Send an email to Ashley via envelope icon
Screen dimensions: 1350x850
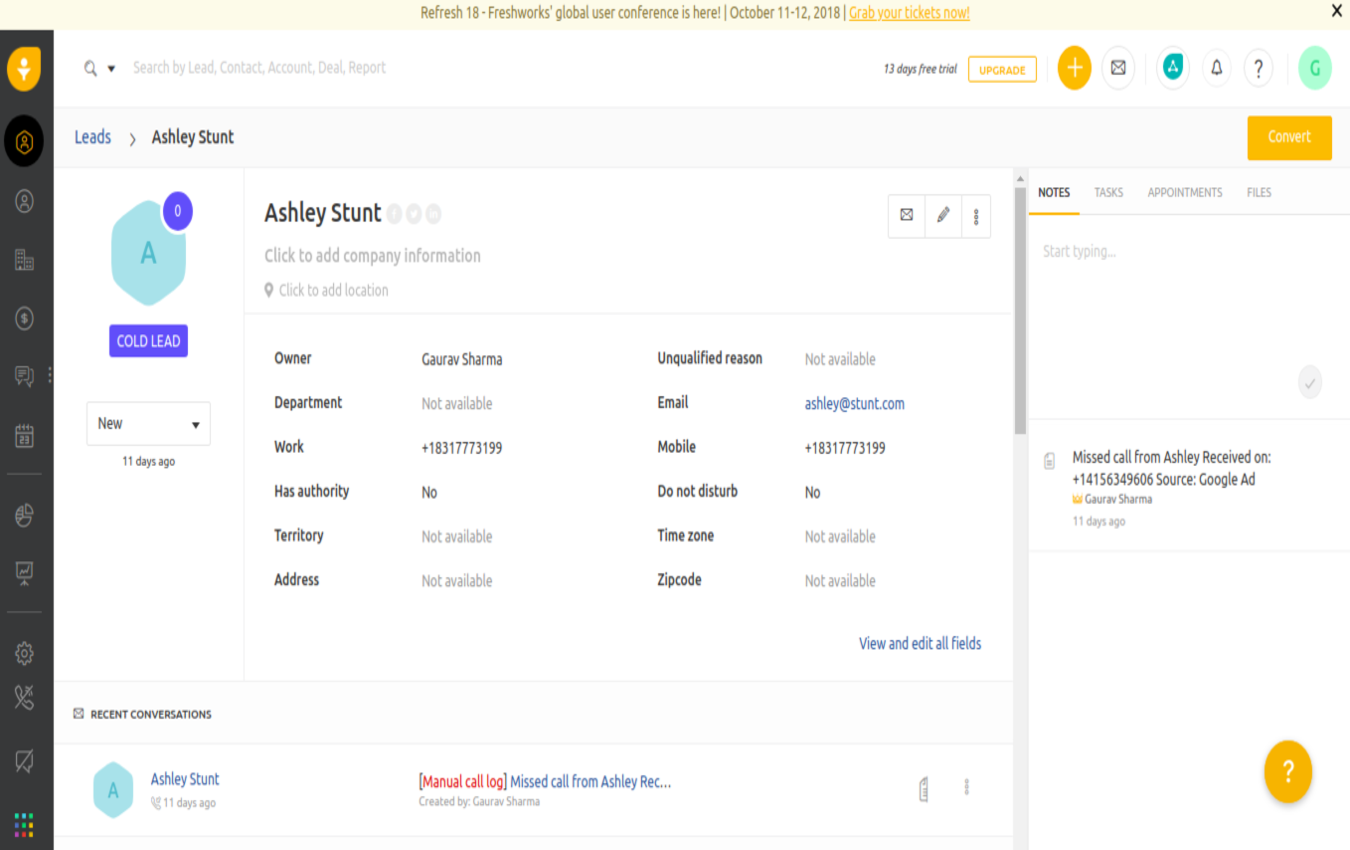906,216
